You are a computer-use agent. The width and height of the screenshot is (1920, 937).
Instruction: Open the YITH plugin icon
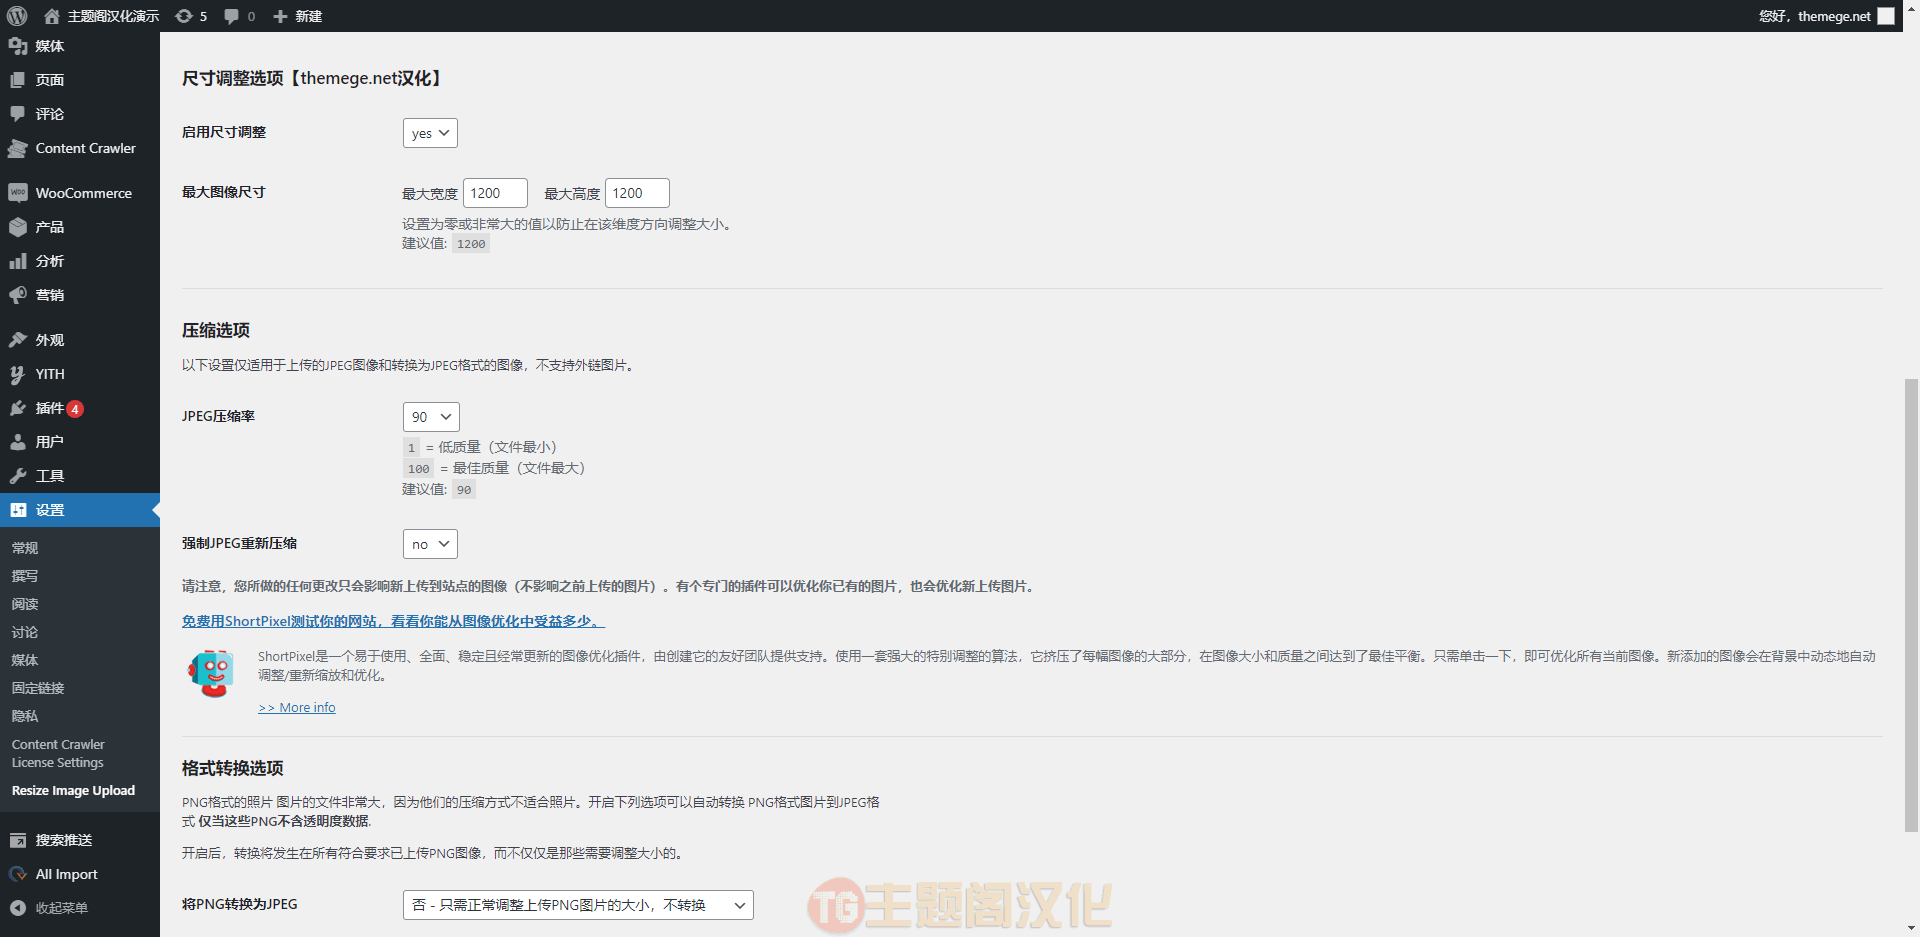tap(18, 374)
